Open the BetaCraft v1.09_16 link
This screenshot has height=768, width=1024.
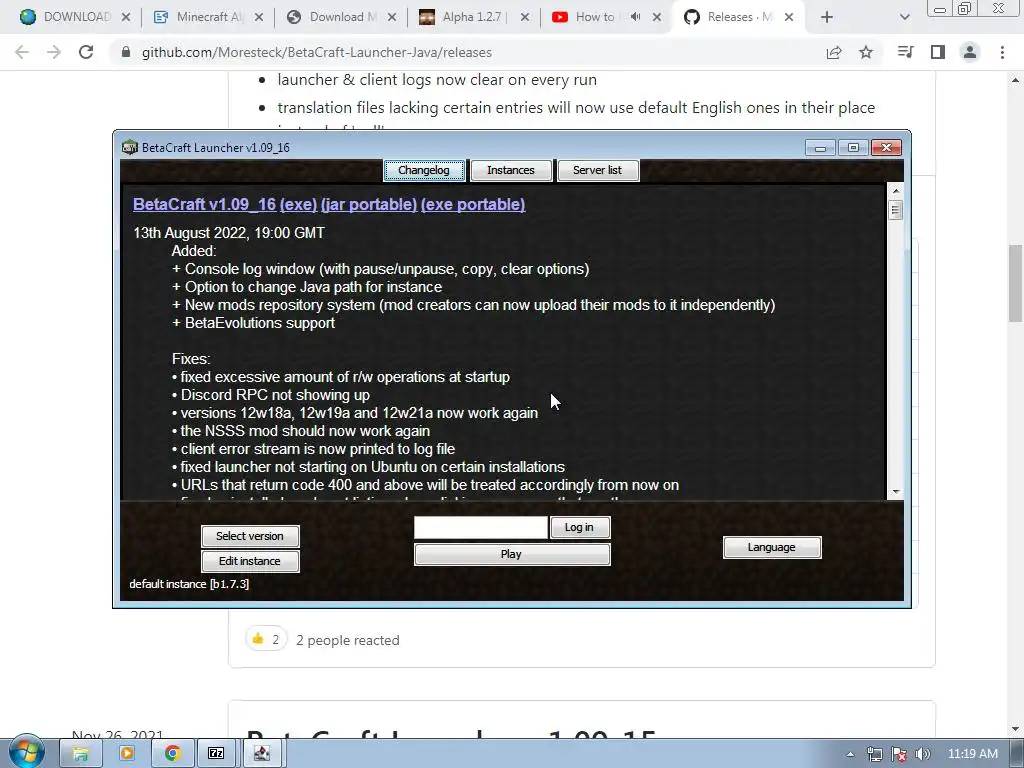click(204, 204)
